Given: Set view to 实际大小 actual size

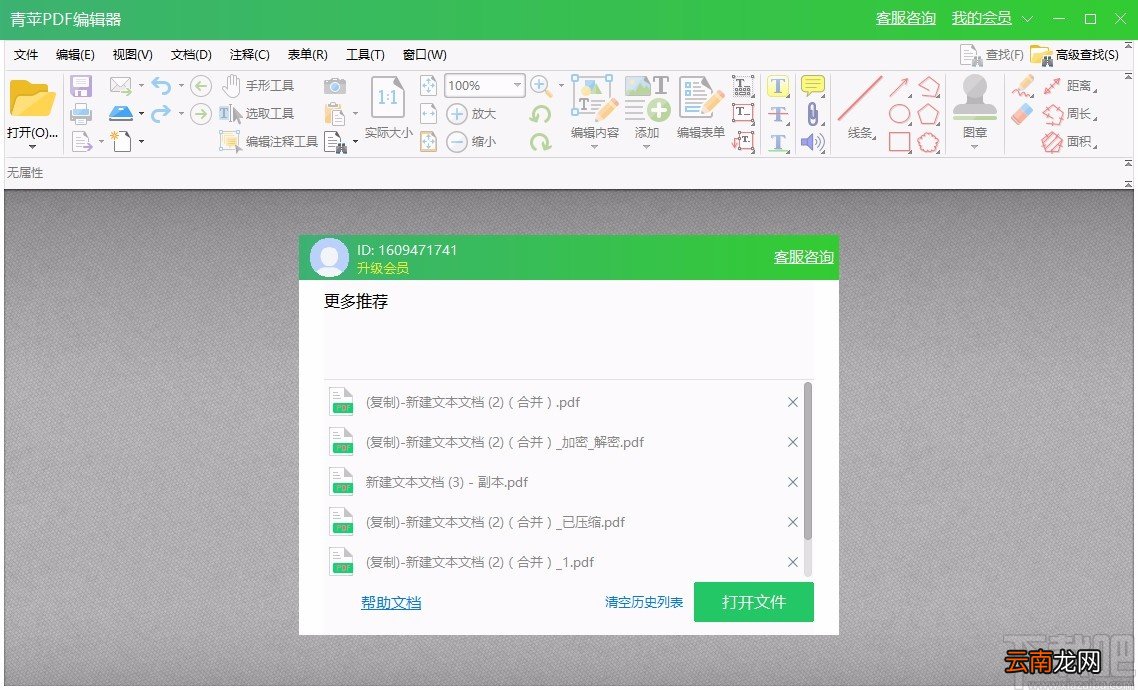Looking at the screenshot, I should 388,107.
